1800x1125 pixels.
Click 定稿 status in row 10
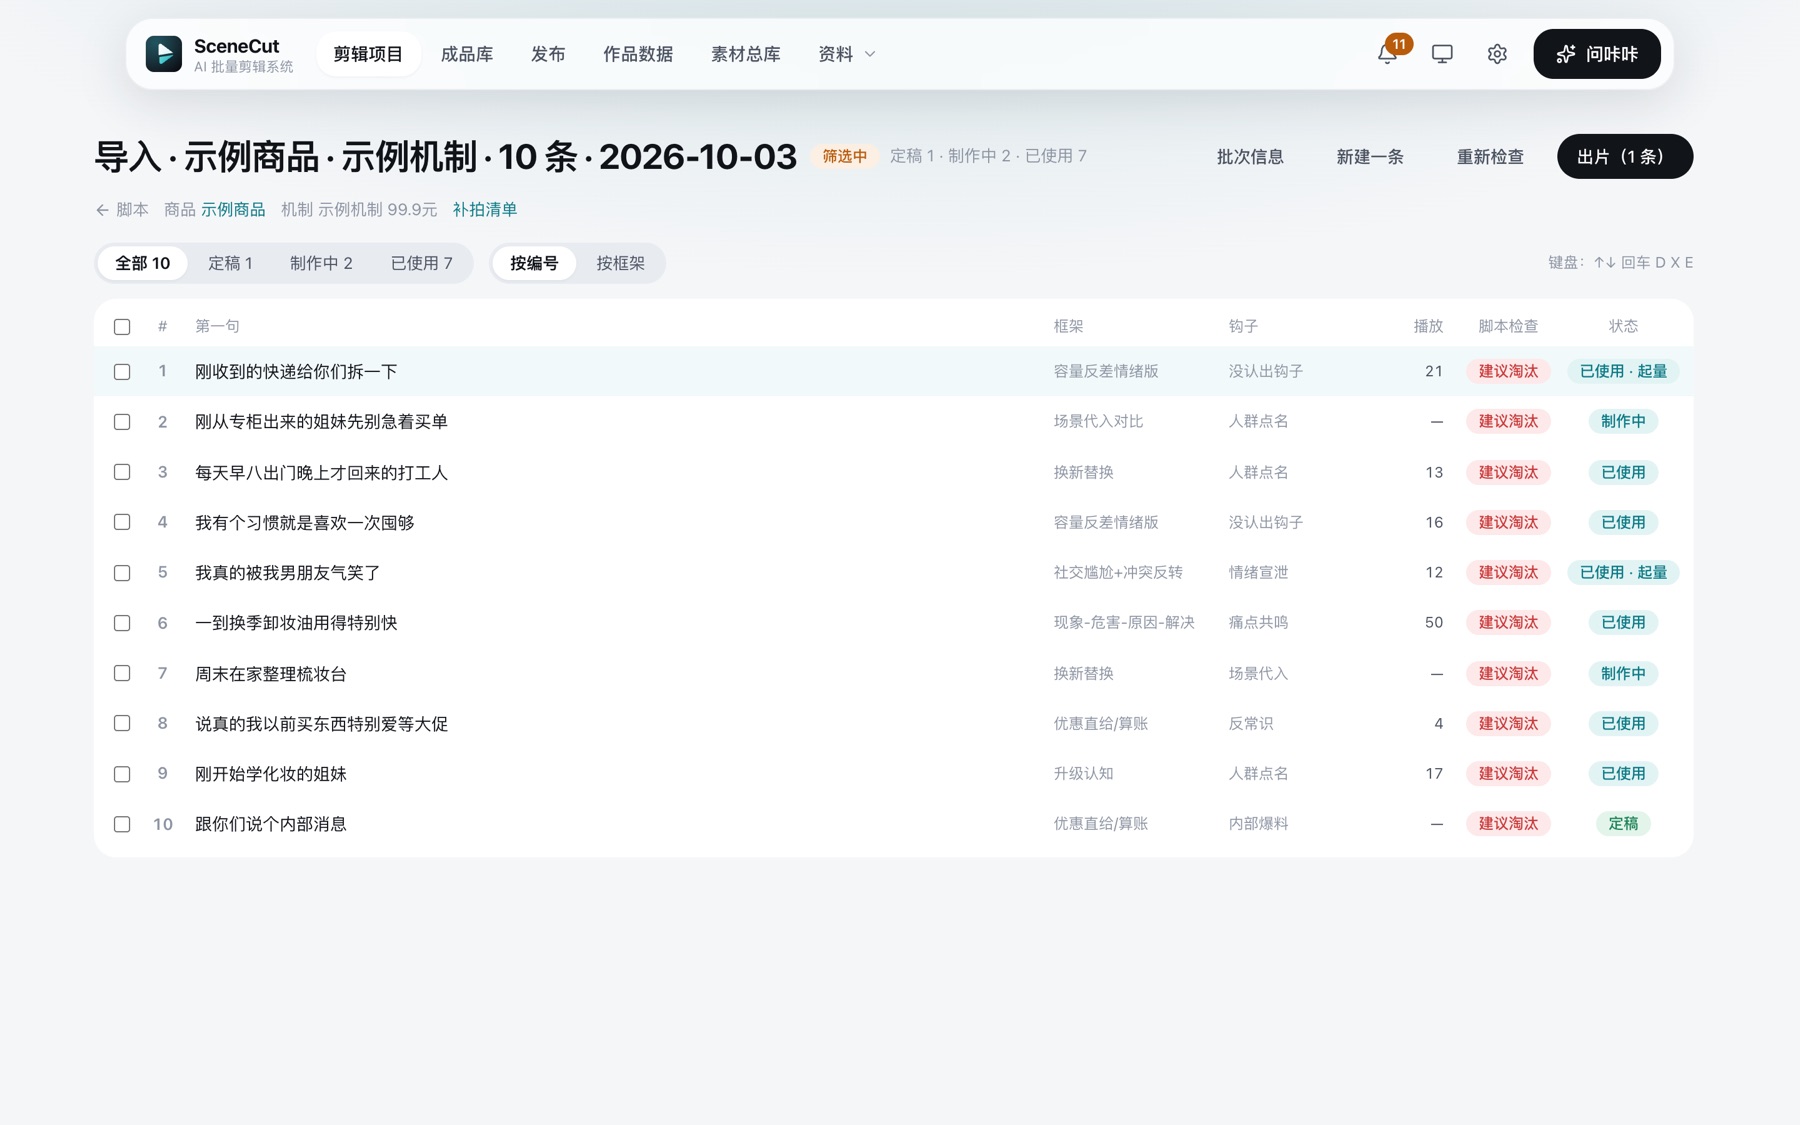pyautogui.click(x=1623, y=823)
